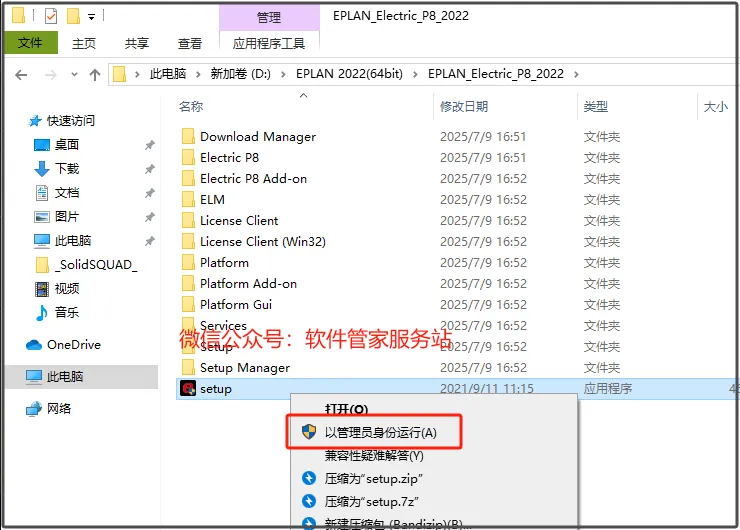Click the Downloads arrow icon in sidebar
740x530 pixels.
tap(42, 168)
